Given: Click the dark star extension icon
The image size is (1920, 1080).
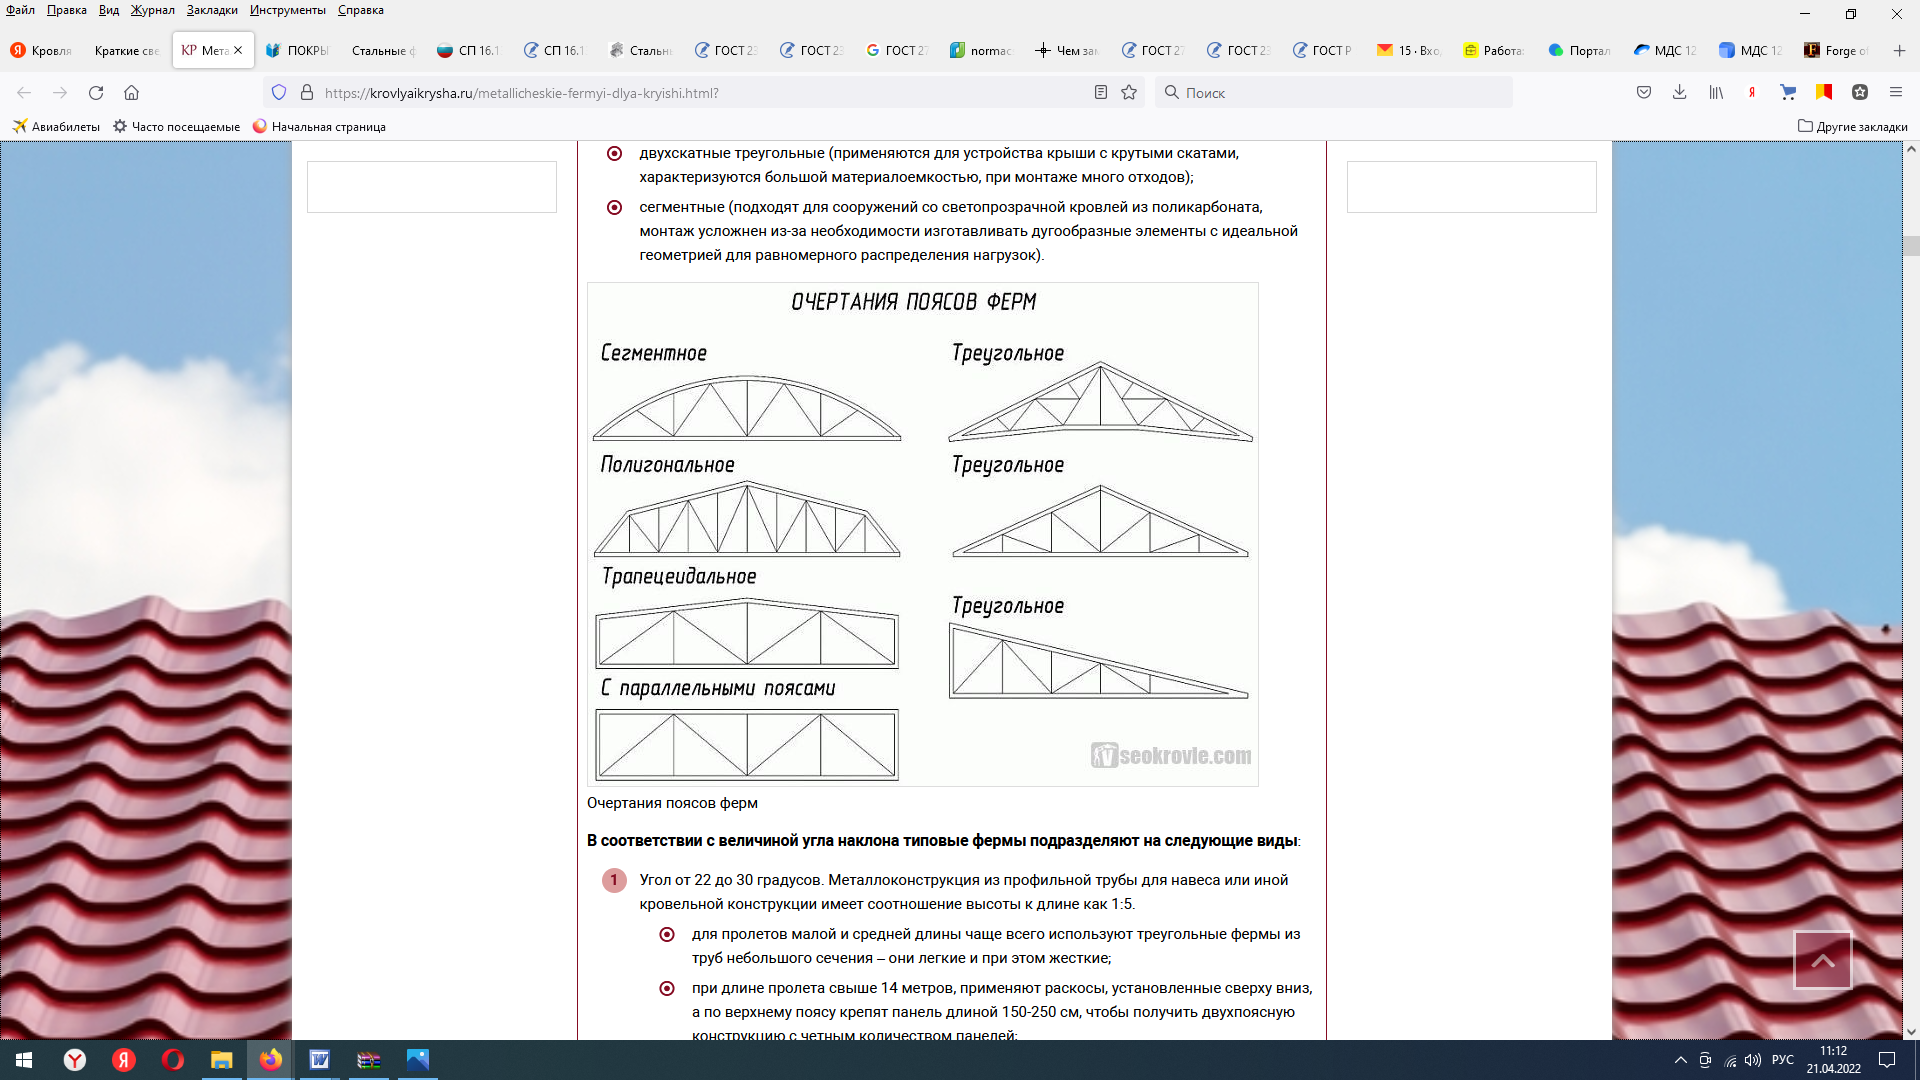Looking at the screenshot, I should pyautogui.click(x=1860, y=92).
